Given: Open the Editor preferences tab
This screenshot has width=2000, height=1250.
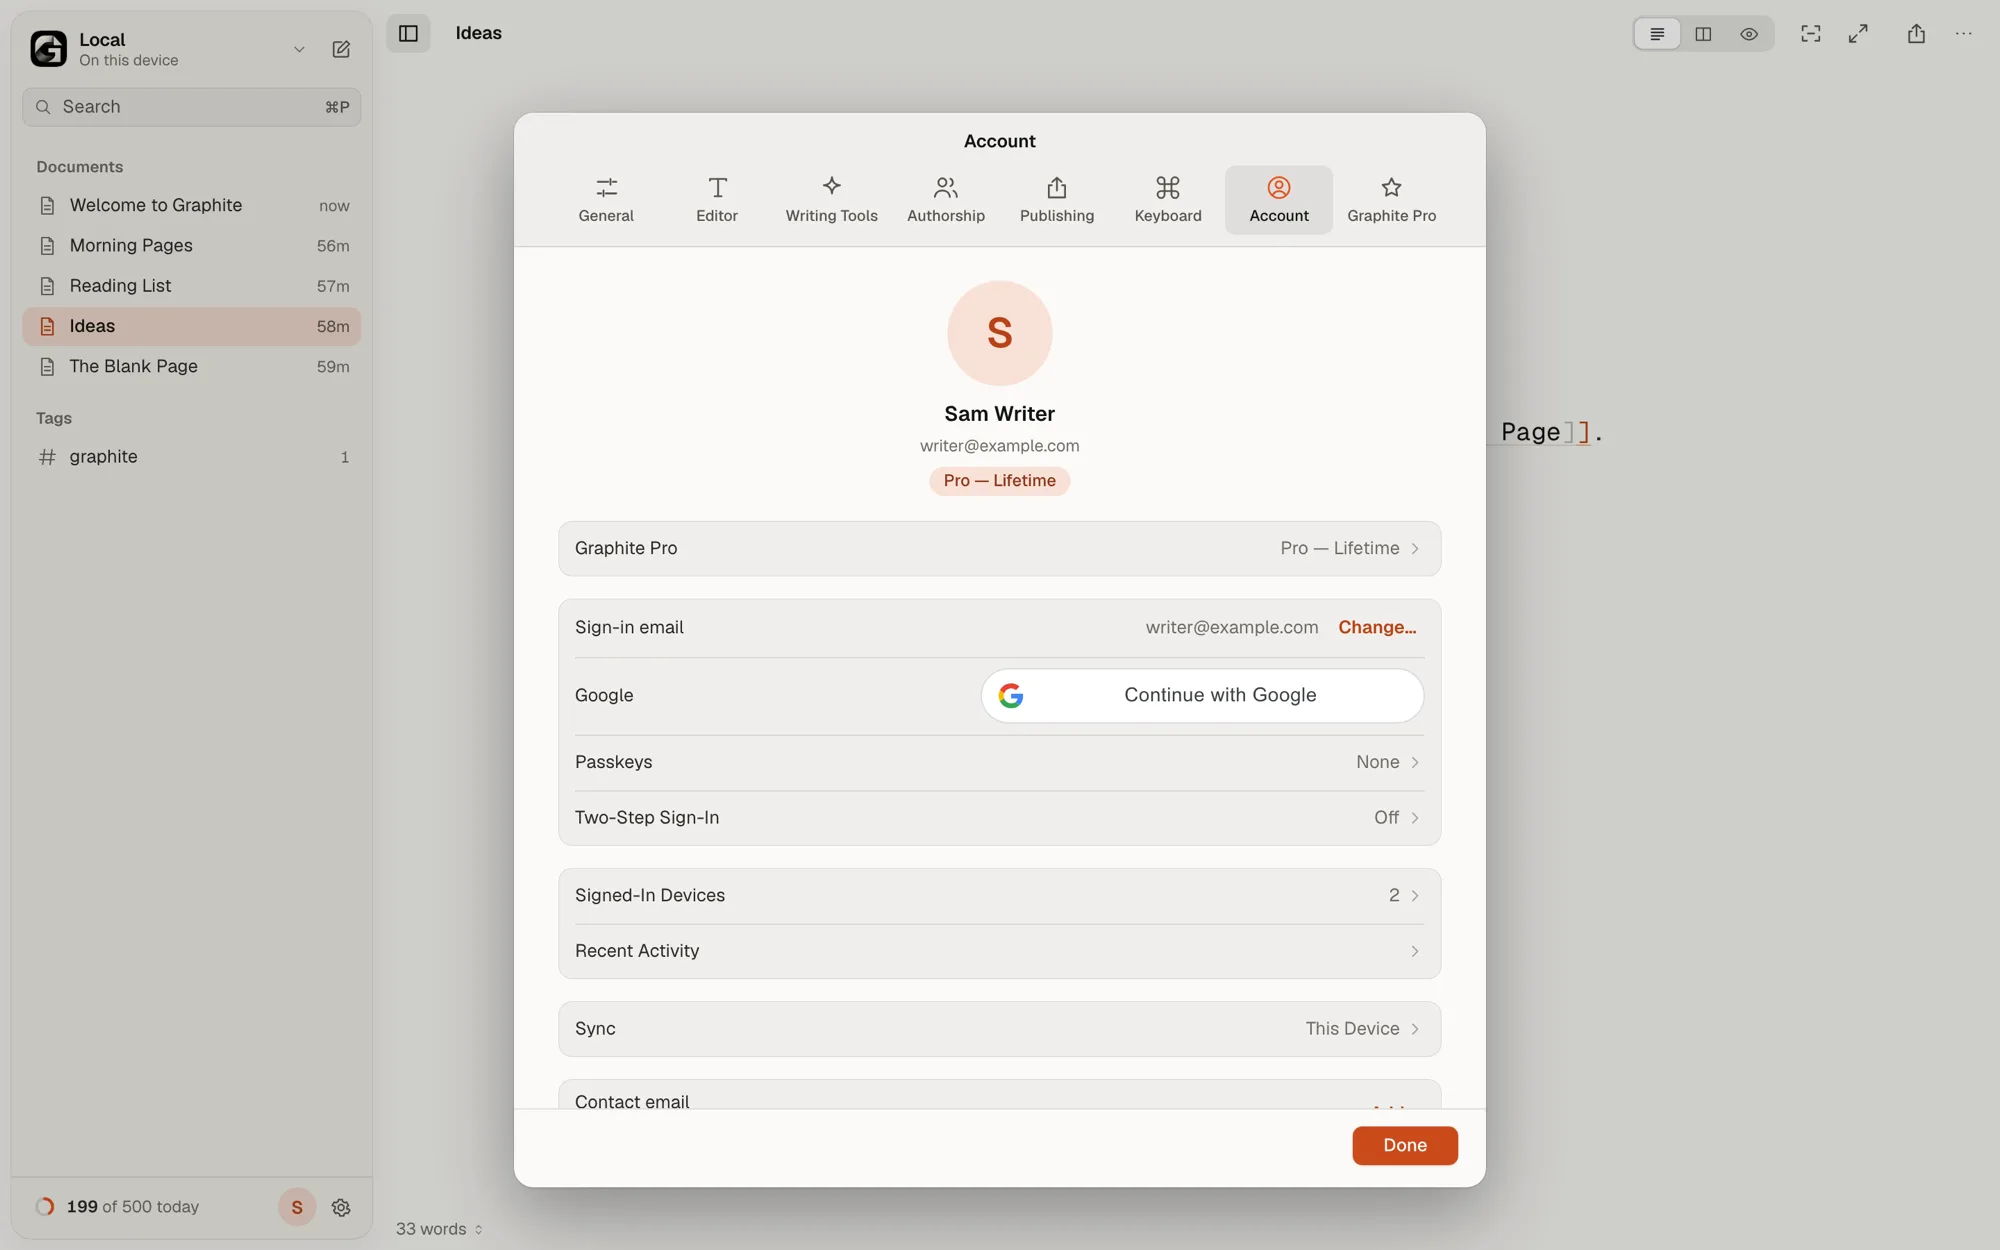Looking at the screenshot, I should pyautogui.click(x=717, y=200).
